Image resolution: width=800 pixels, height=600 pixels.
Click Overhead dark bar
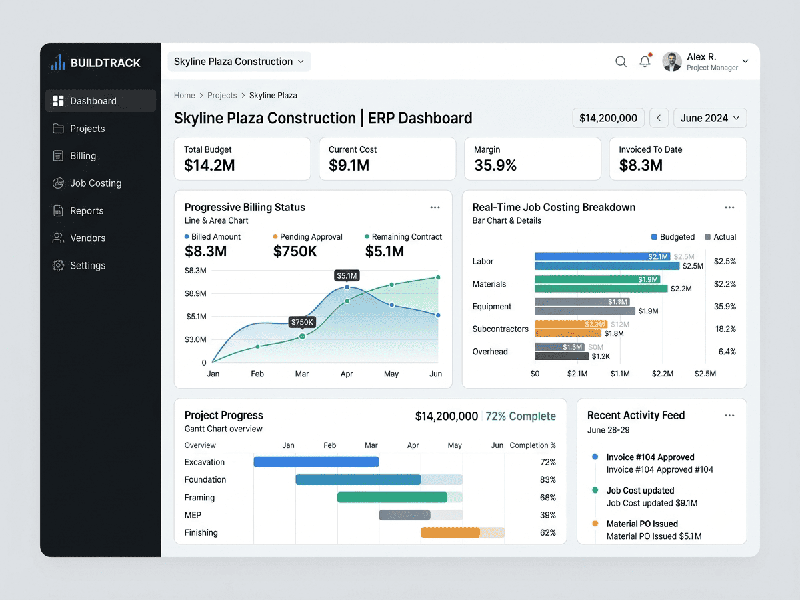(562, 356)
